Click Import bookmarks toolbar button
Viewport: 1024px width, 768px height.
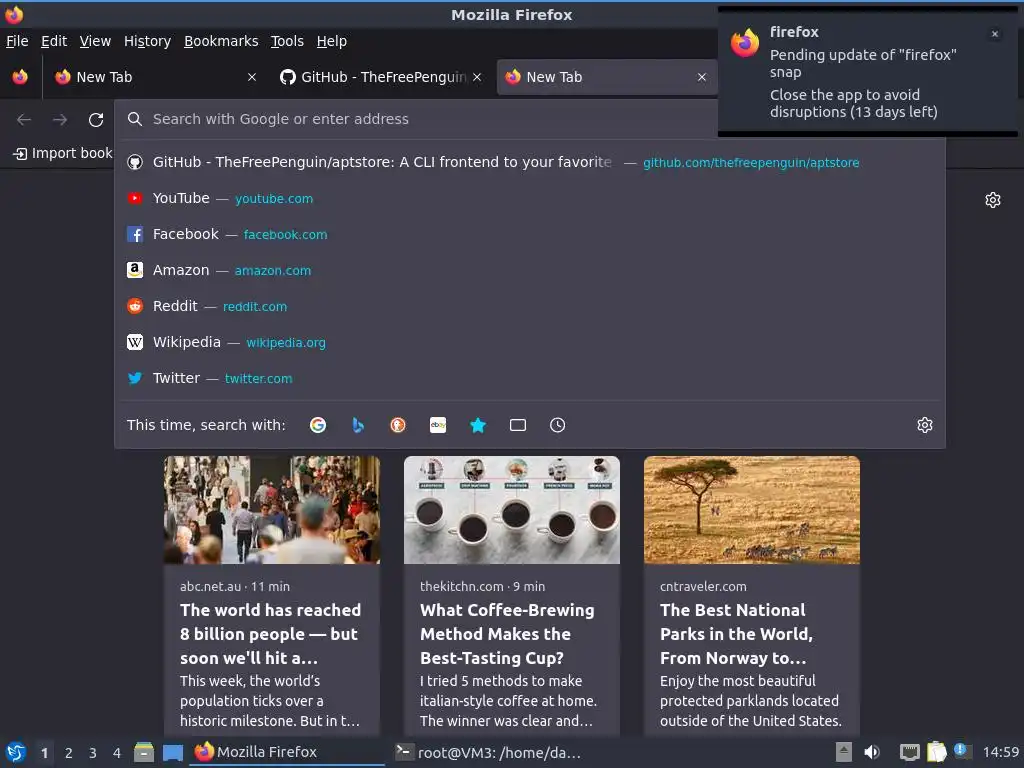pos(62,153)
